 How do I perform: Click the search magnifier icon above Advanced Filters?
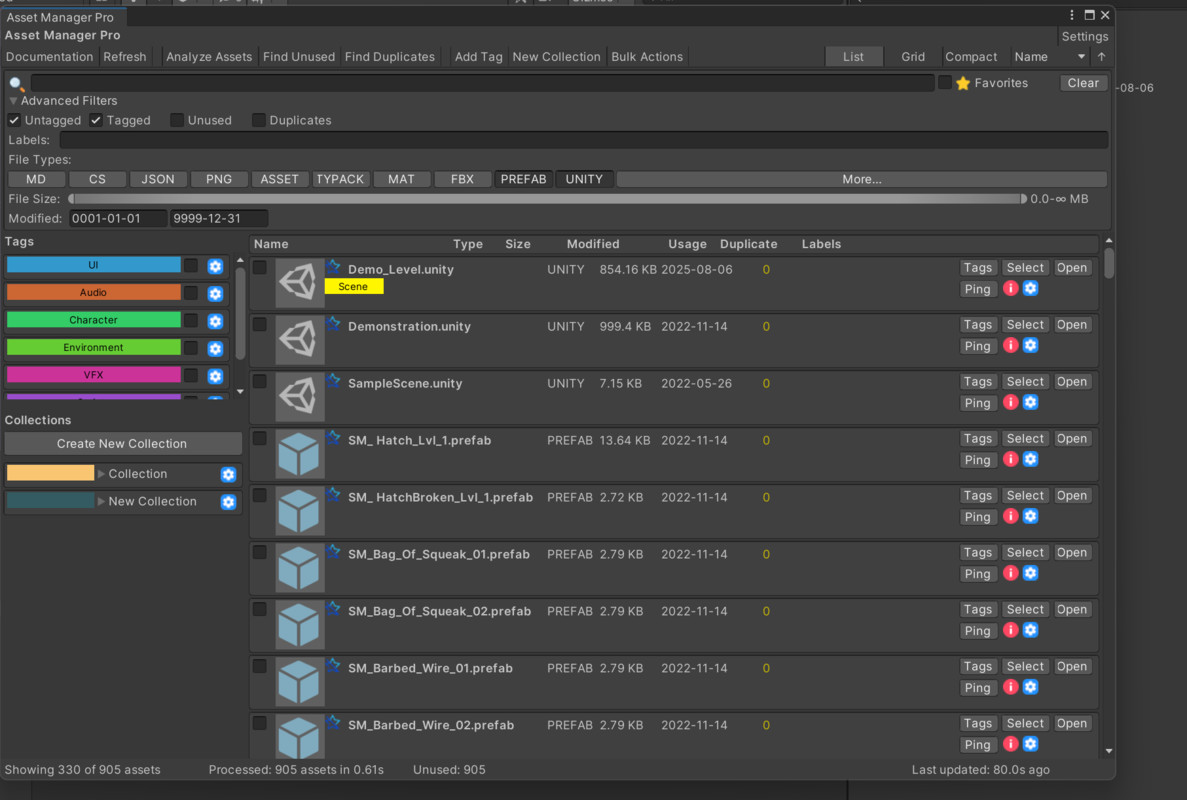pyautogui.click(x=16, y=82)
